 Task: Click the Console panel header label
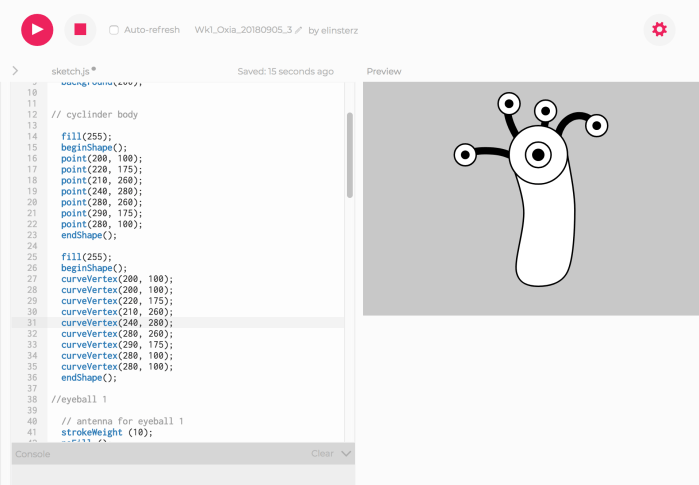(33, 454)
